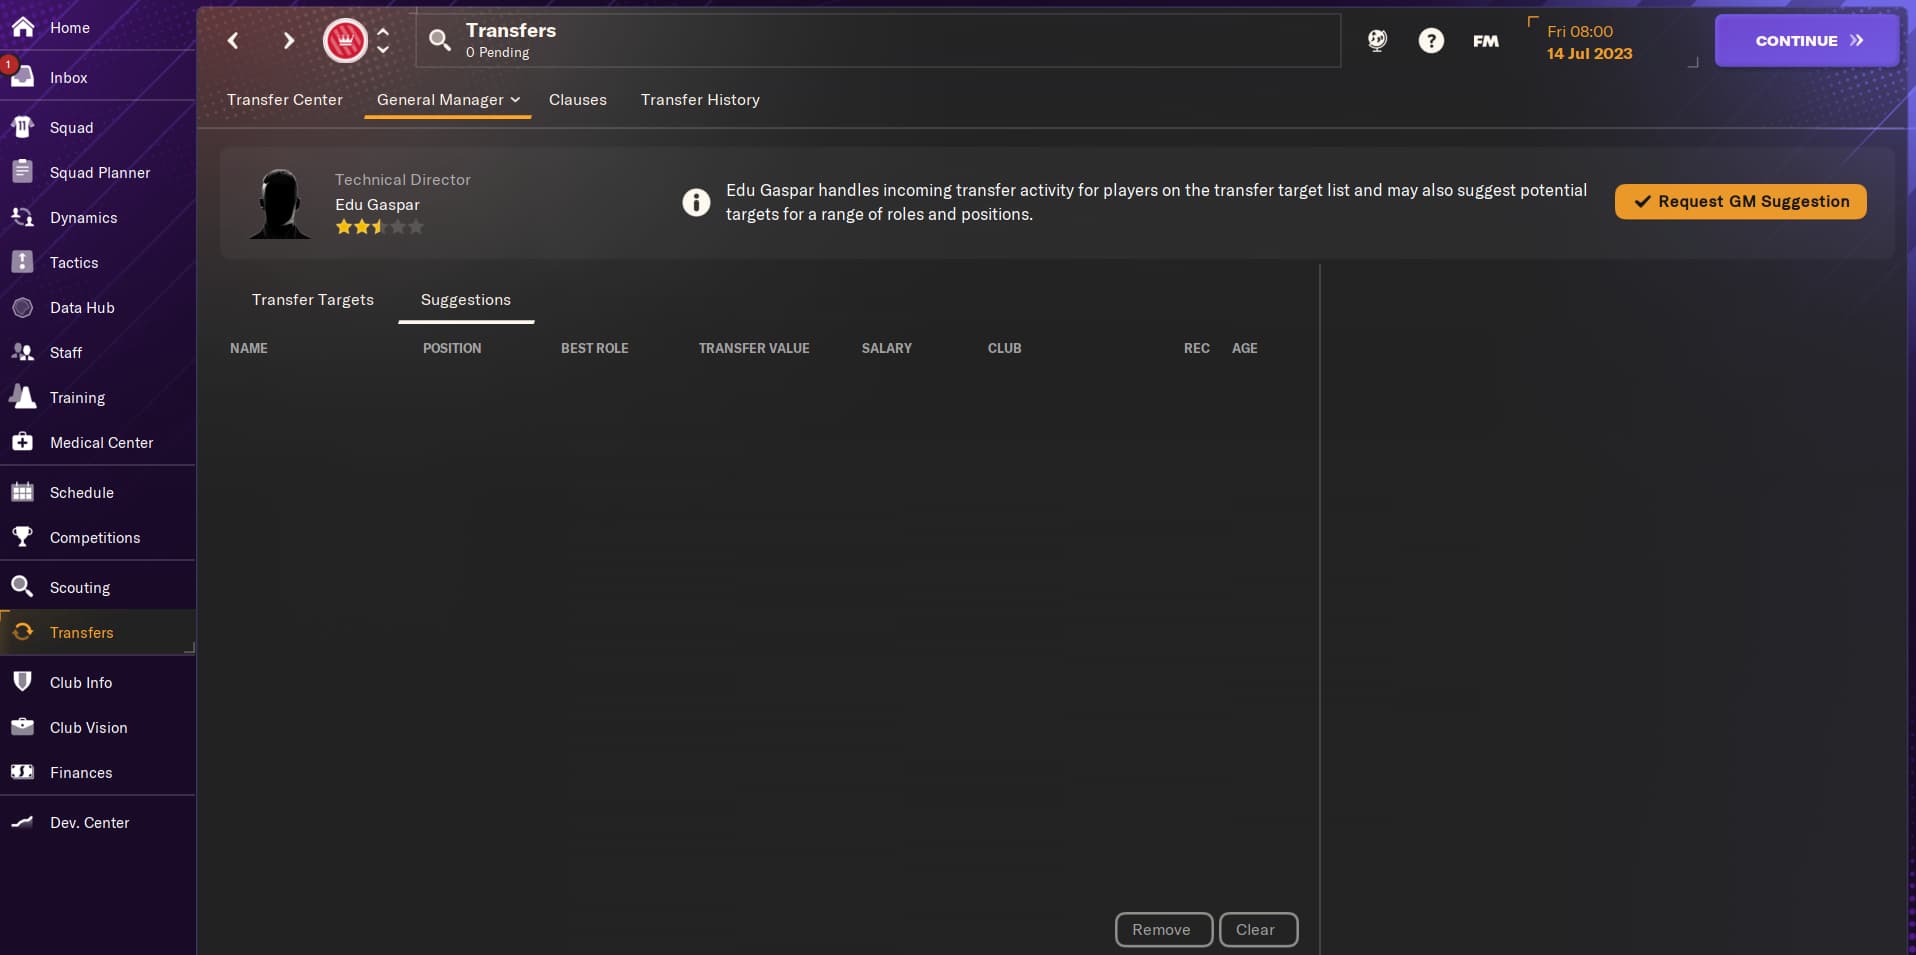Go back with the left arrow
Image resolution: width=1916 pixels, height=955 pixels.
click(233, 40)
